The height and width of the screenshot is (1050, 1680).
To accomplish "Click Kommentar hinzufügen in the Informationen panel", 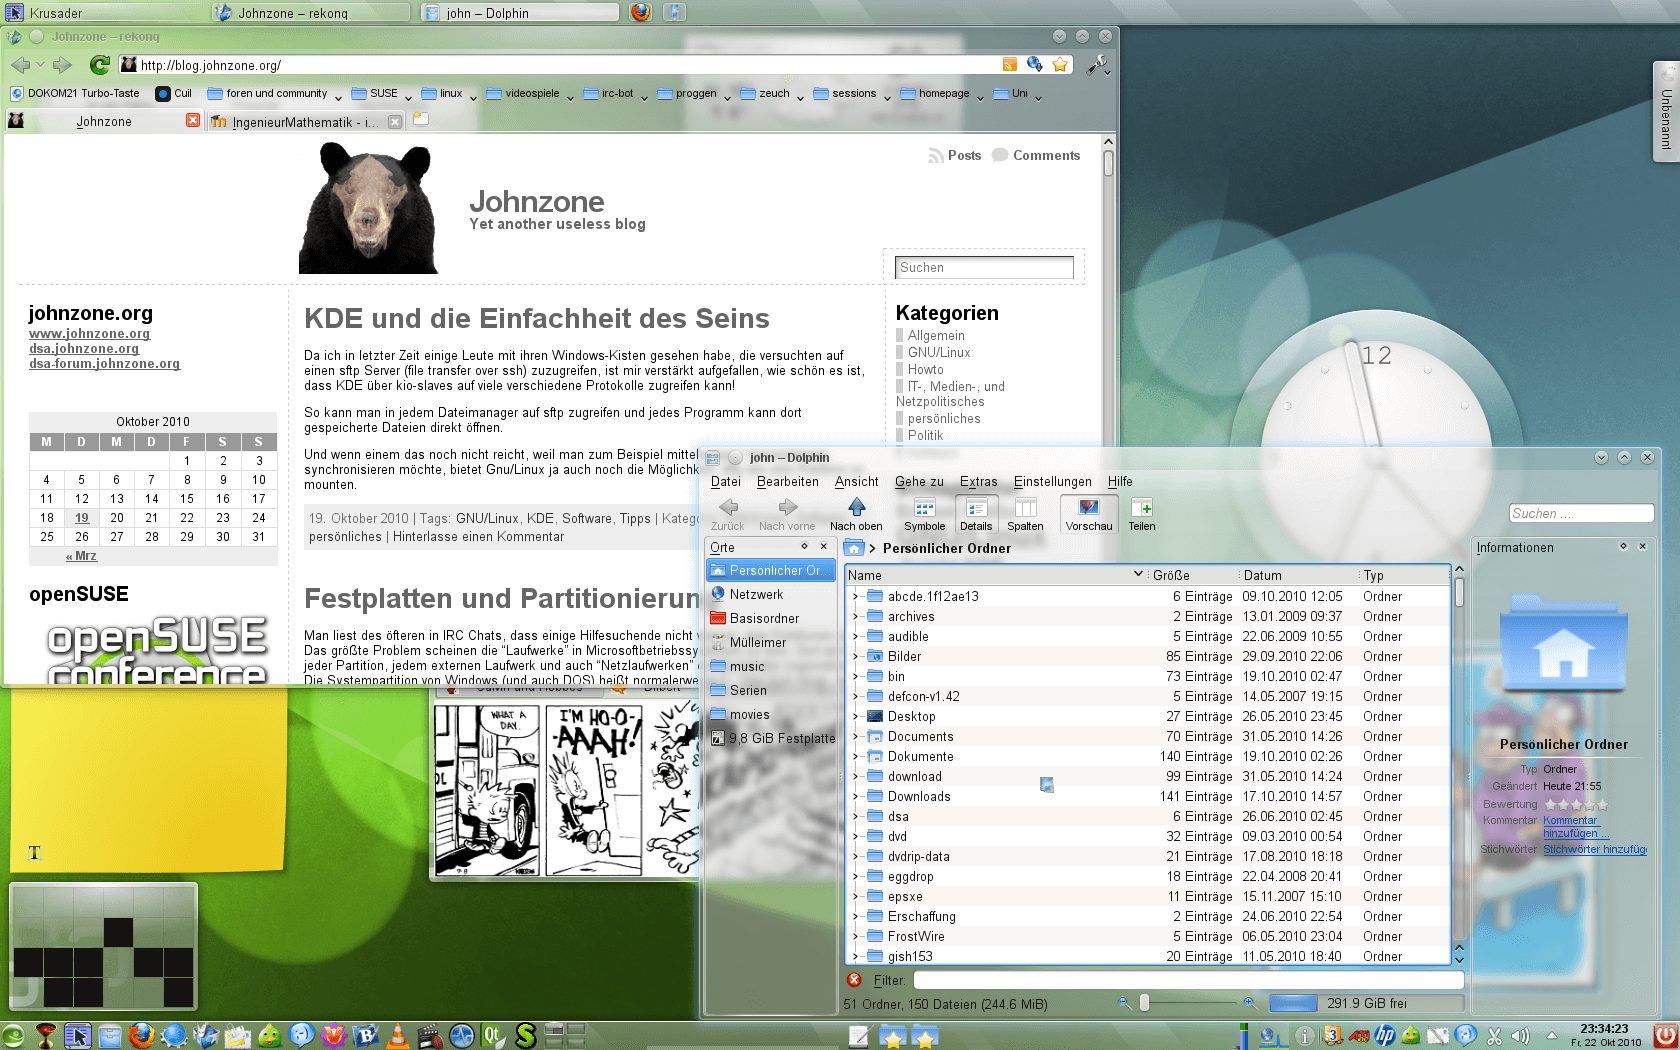I will pos(1570,826).
